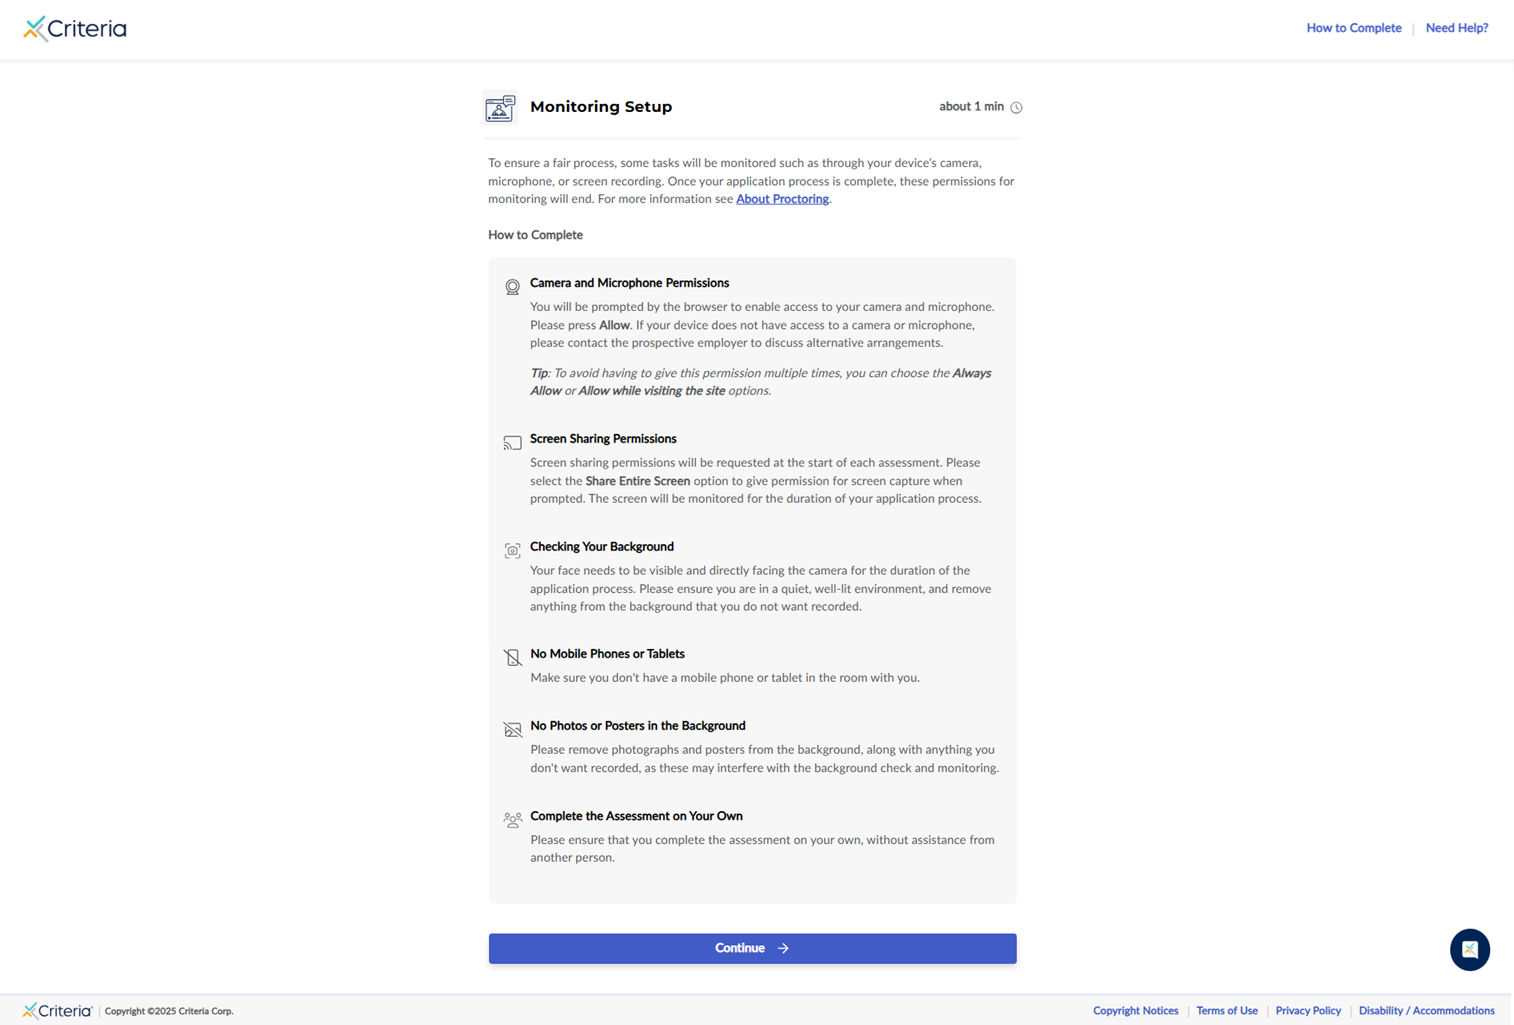
Task: Click the 'Allow while visiting the site' text
Action: pyautogui.click(x=652, y=391)
